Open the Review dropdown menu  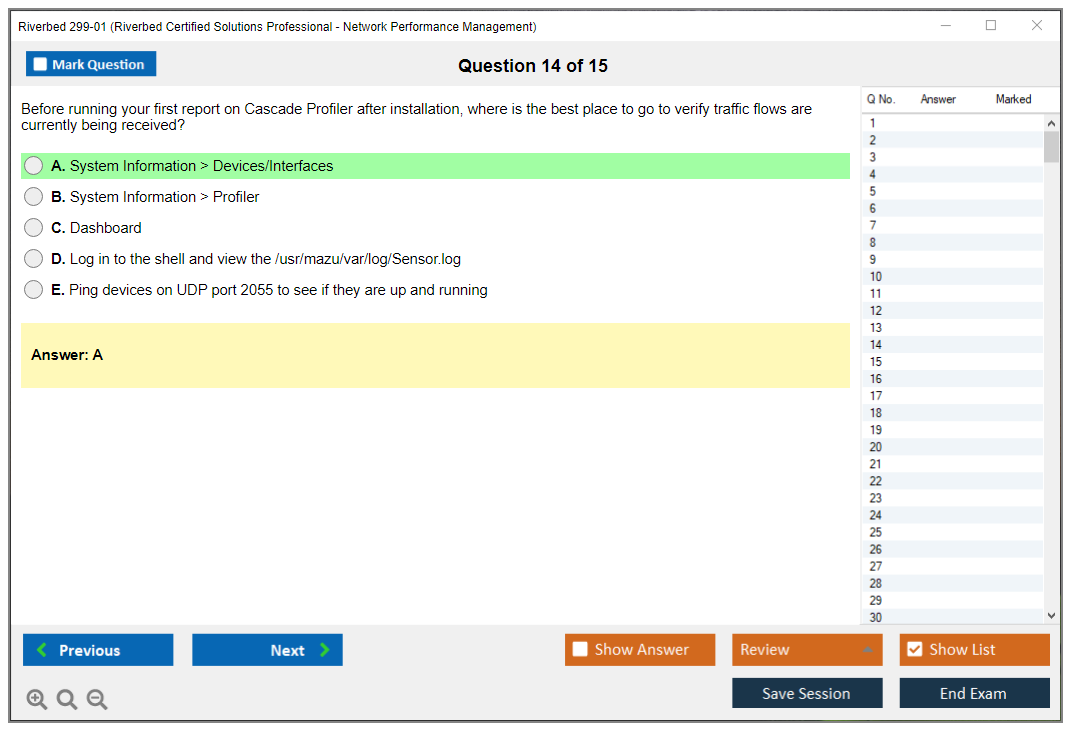coord(807,650)
